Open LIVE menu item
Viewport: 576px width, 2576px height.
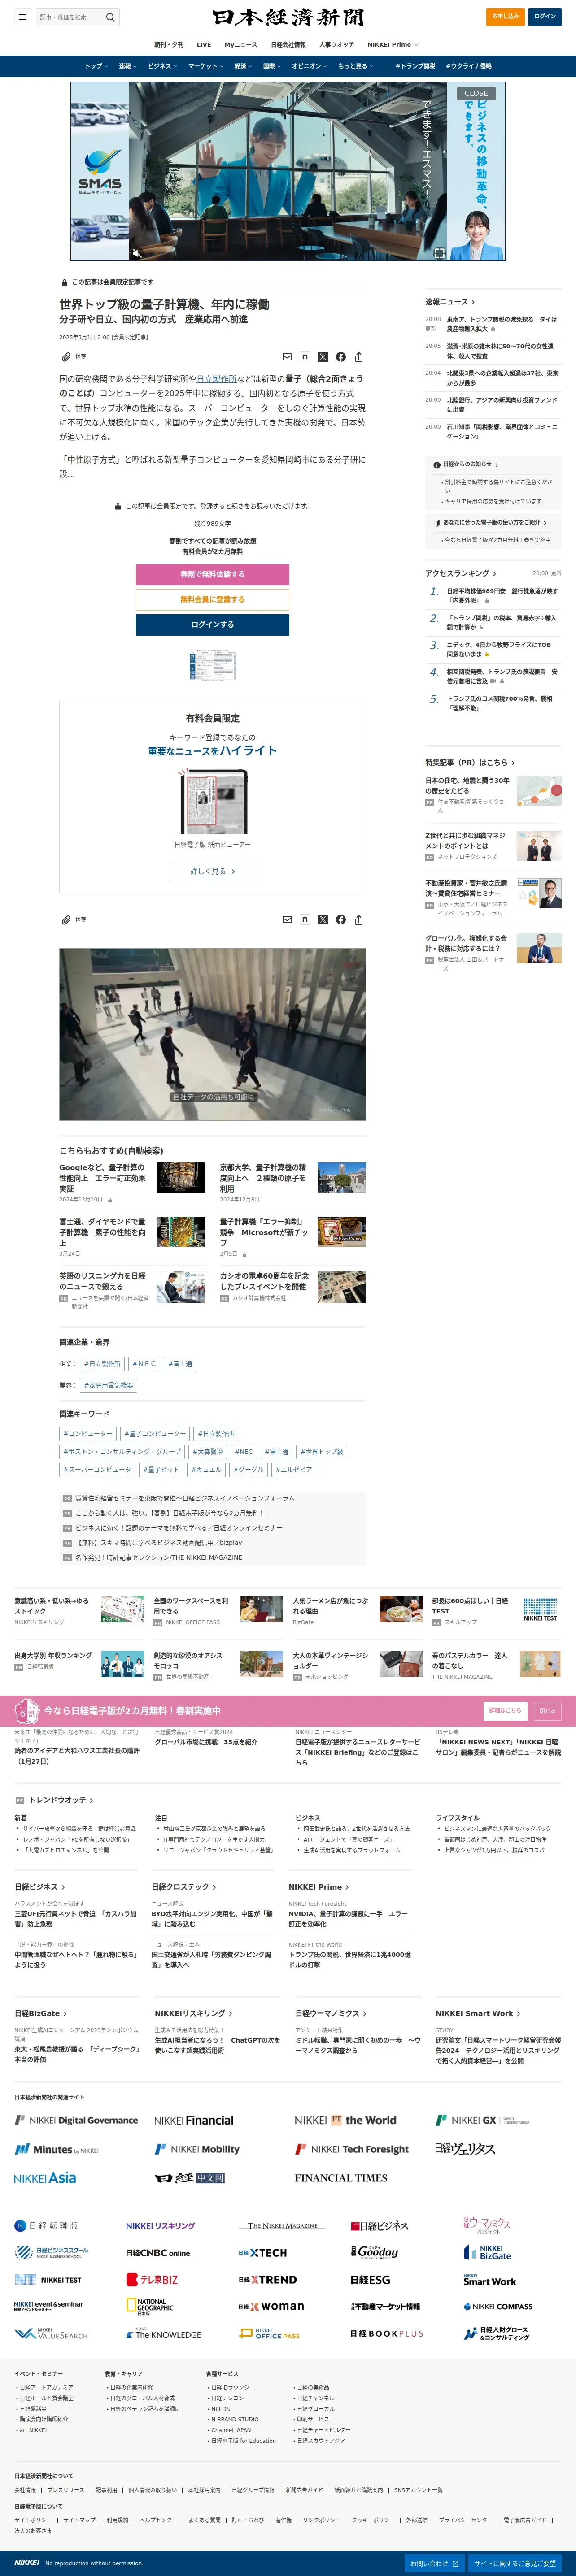pos(203,44)
